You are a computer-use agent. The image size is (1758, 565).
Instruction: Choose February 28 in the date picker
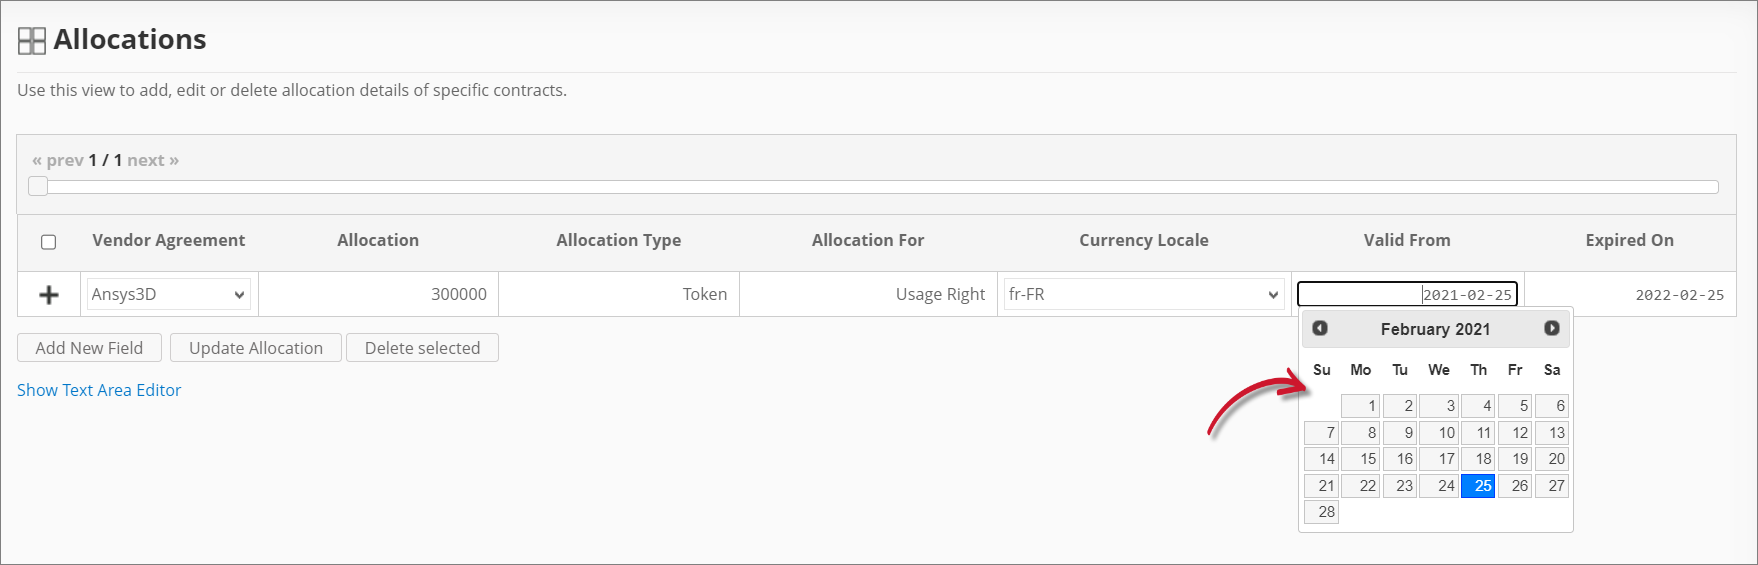tap(1321, 512)
